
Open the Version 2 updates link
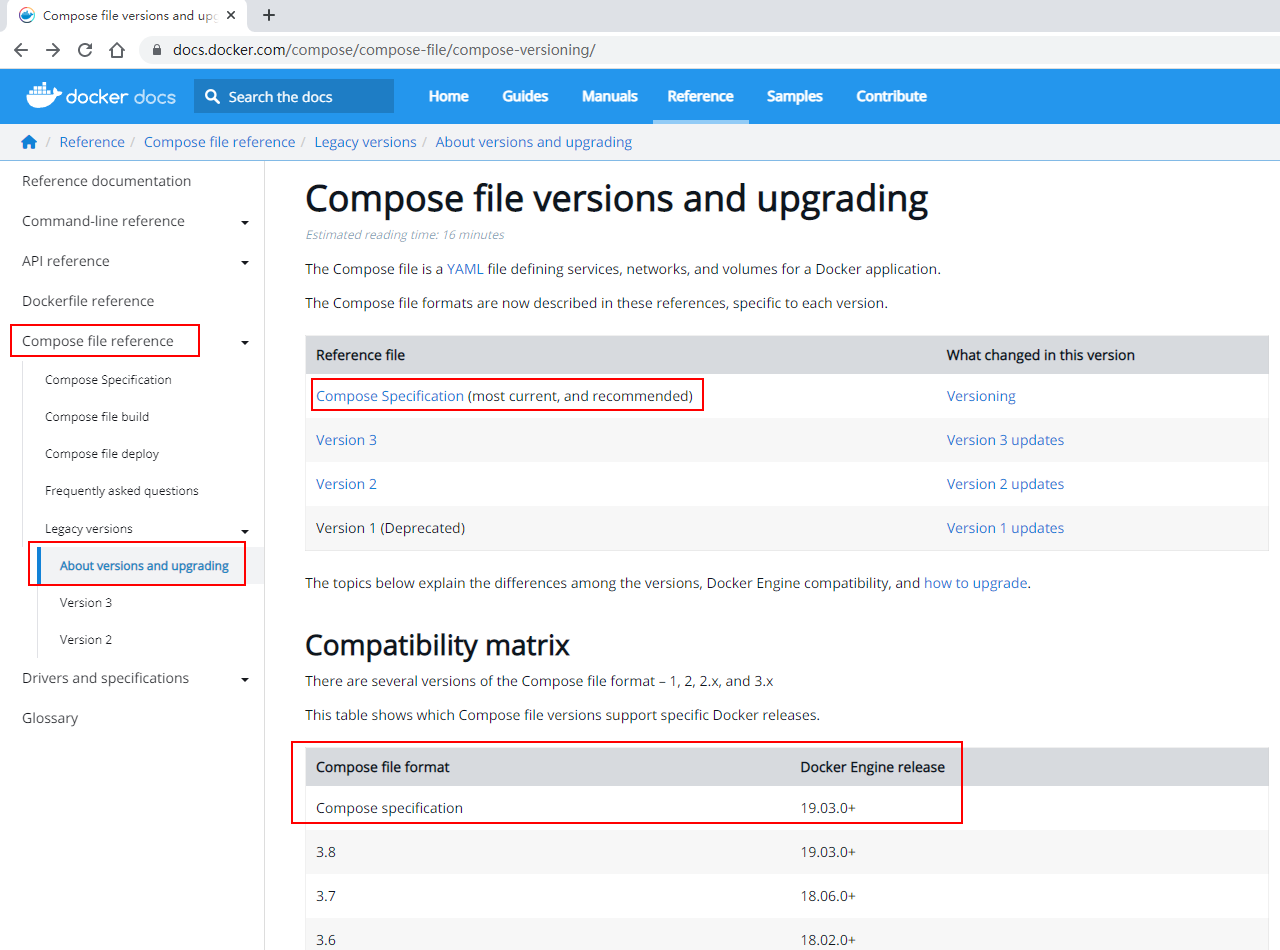coord(1005,484)
